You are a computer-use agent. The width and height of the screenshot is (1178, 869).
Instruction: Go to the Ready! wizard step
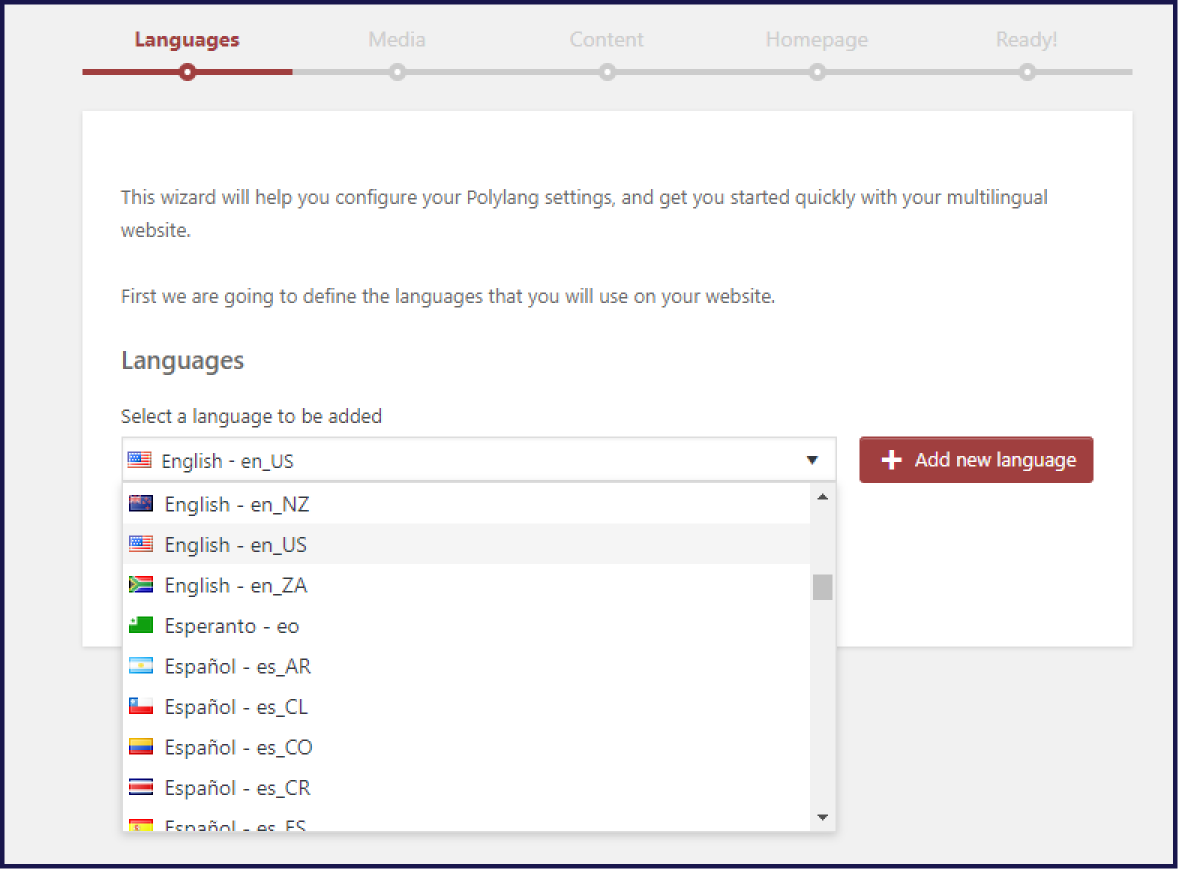pyautogui.click(x=1026, y=40)
